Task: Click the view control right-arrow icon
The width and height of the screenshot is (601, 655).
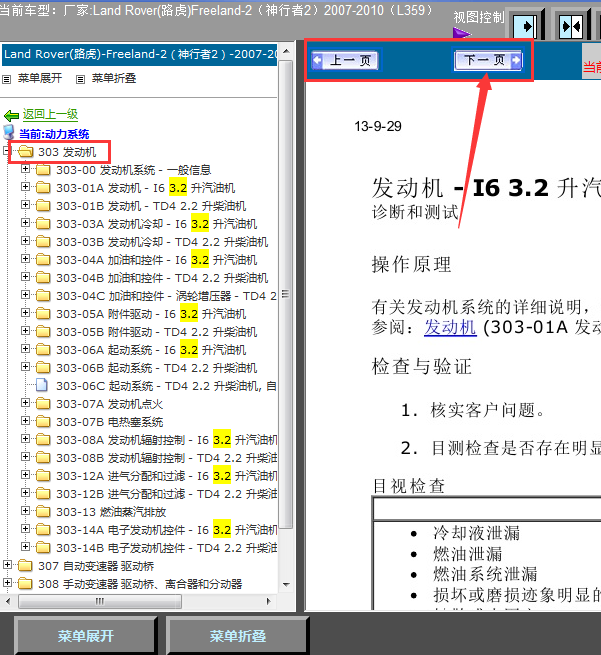Action: coord(526,26)
